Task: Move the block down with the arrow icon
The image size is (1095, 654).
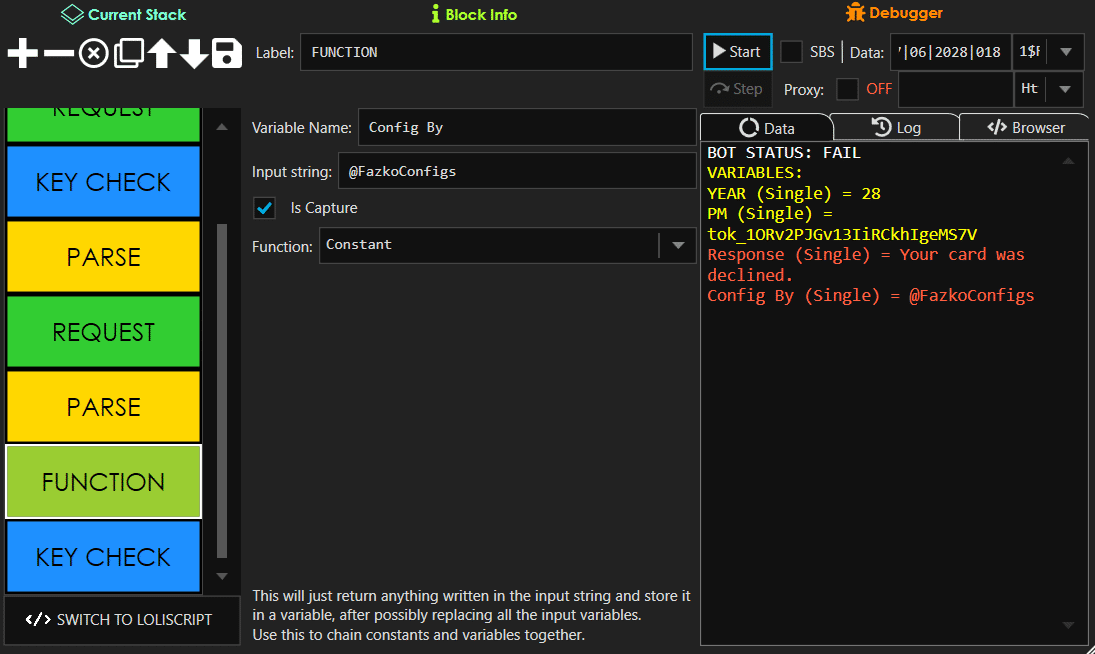Action: [x=193, y=52]
